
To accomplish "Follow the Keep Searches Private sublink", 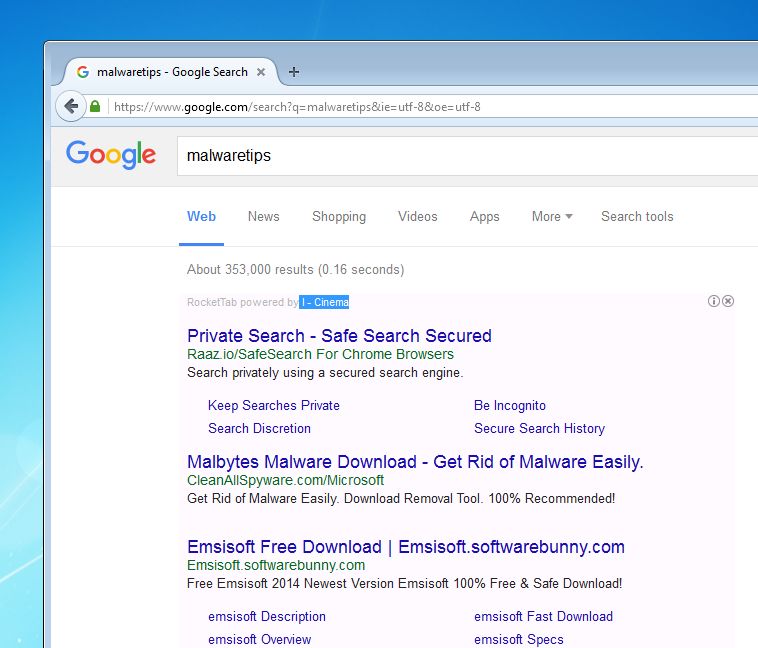I will (x=274, y=405).
